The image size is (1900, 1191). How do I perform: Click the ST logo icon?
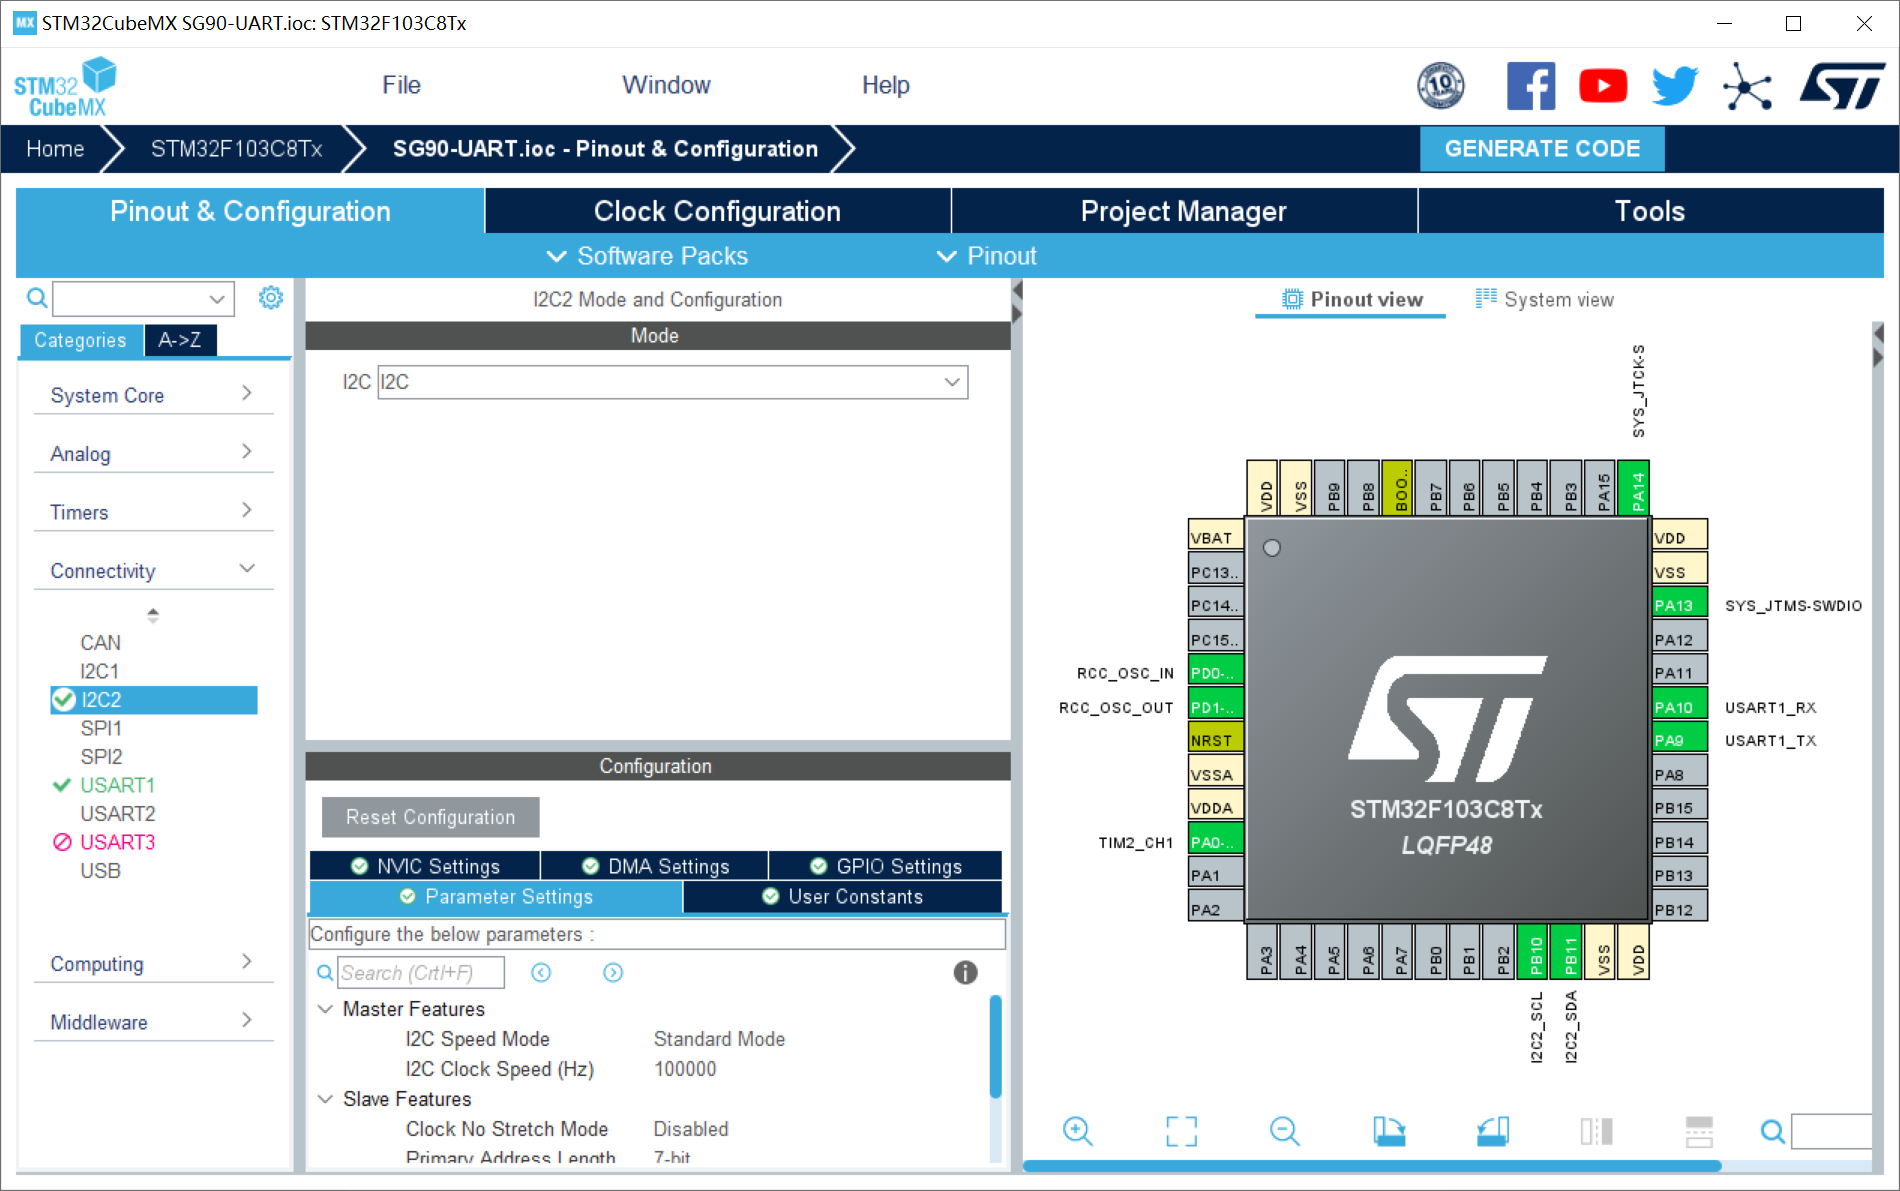(1842, 86)
